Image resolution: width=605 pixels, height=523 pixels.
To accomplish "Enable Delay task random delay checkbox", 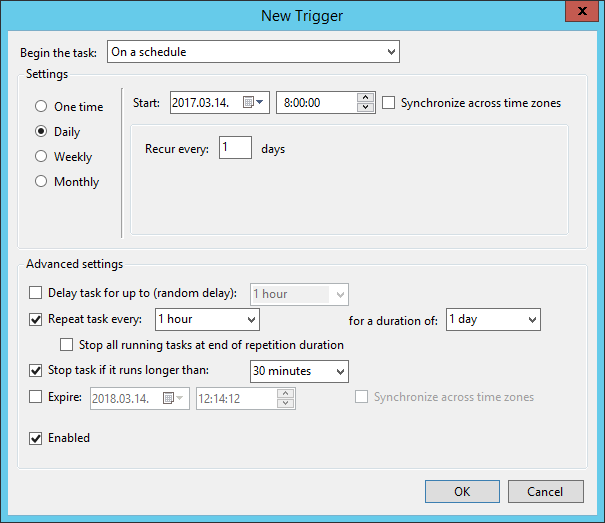I will tap(37, 293).
